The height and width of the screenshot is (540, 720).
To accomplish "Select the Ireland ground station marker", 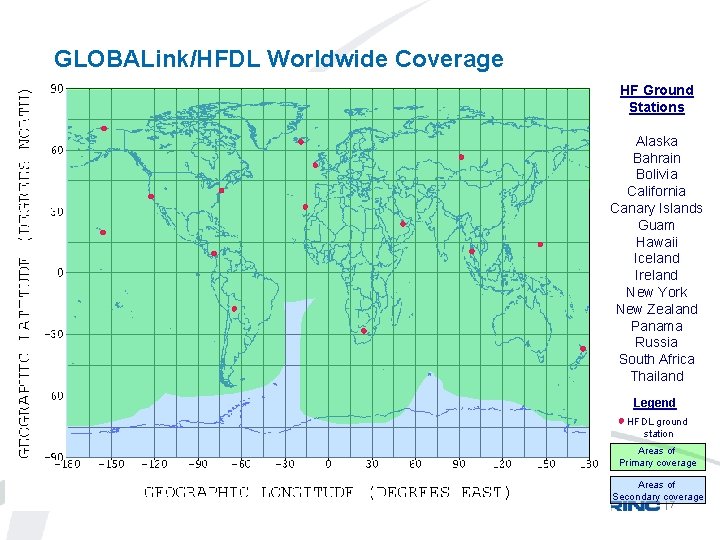I will pyautogui.click(x=315, y=165).
